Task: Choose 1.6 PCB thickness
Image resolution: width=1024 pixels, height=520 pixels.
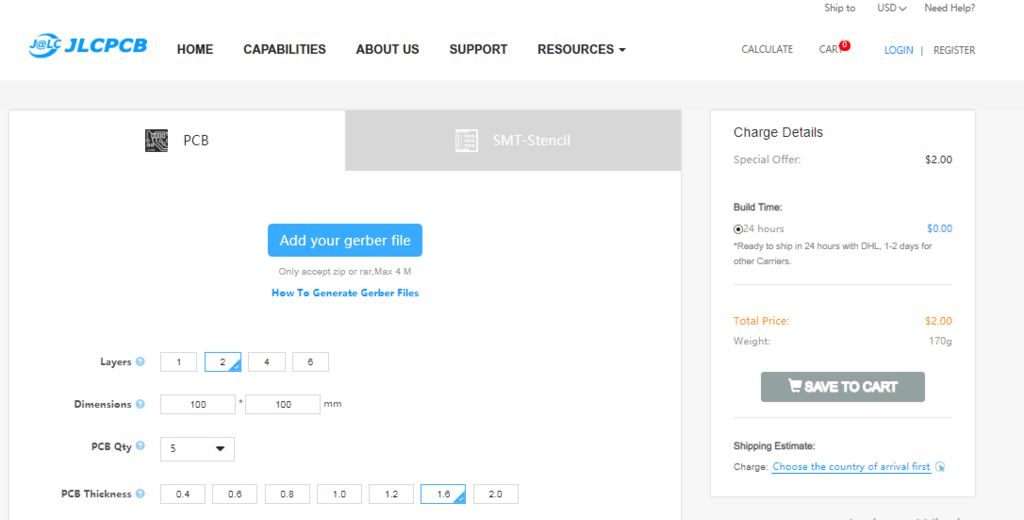Action: coord(443,494)
